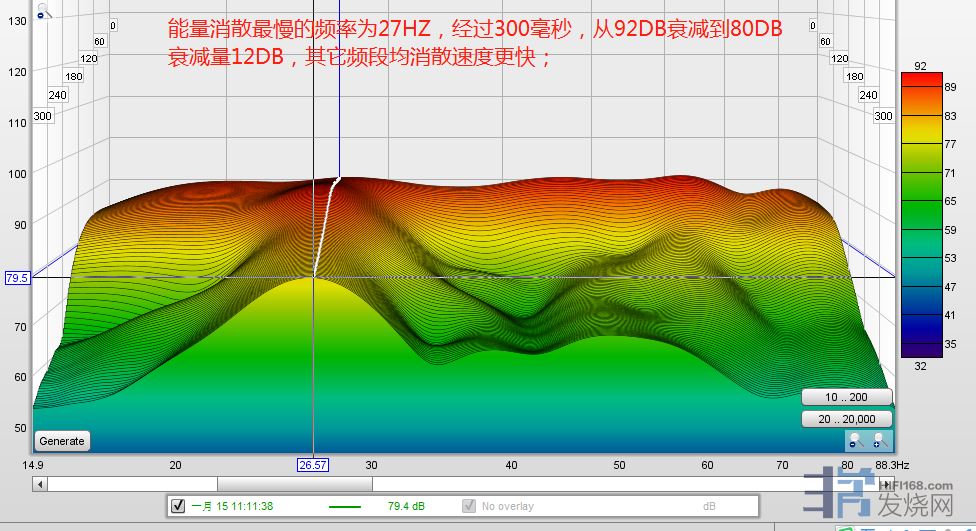
Task: Click the Generate button
Action: click(62, 440)
